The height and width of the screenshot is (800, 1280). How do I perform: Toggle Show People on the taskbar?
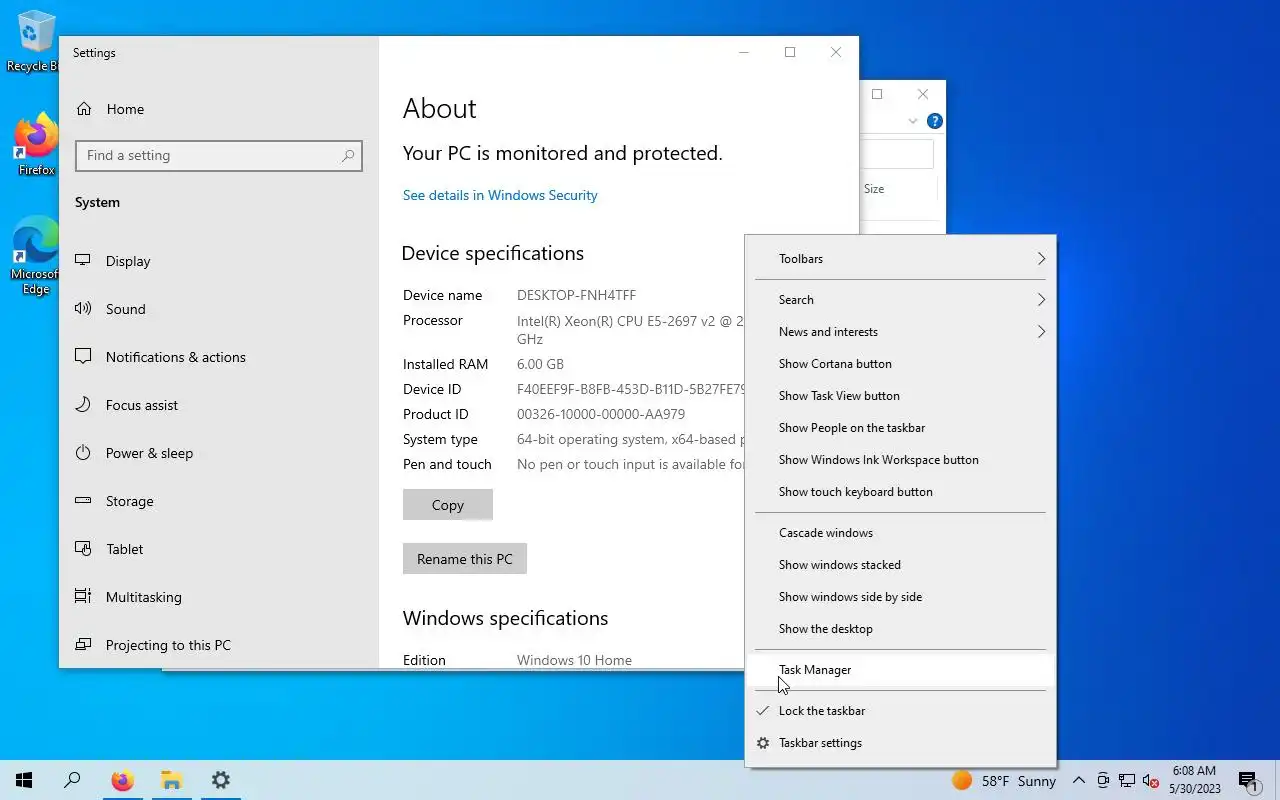[x=900, y=428]
